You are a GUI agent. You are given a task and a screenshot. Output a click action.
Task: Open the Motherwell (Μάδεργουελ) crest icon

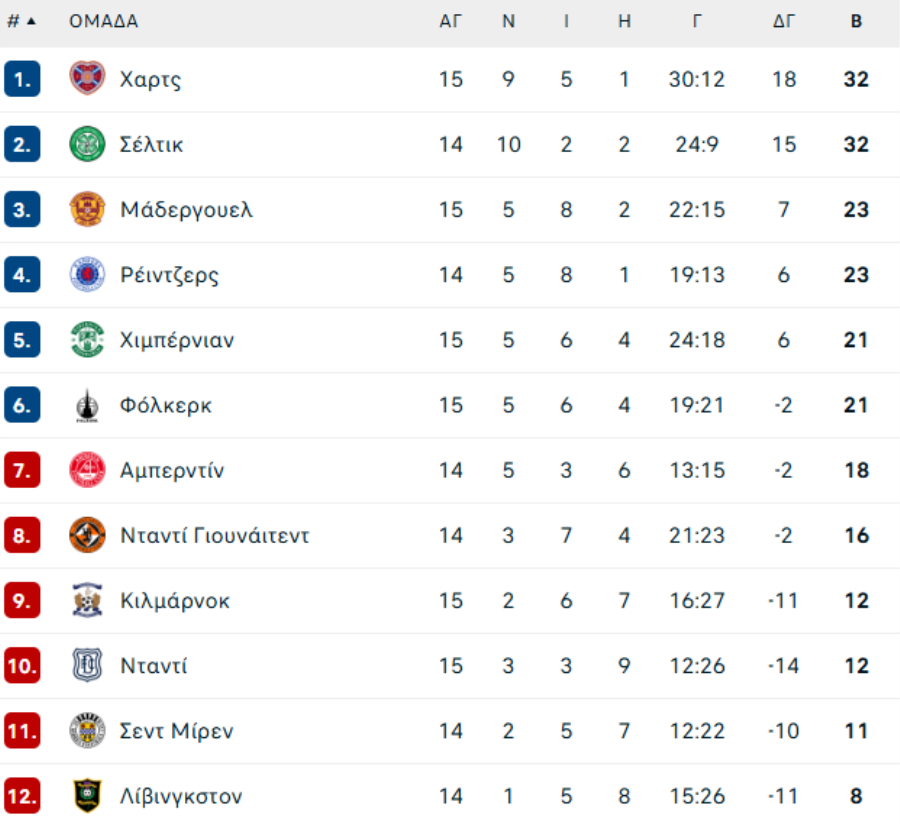[x=87, y=210]
